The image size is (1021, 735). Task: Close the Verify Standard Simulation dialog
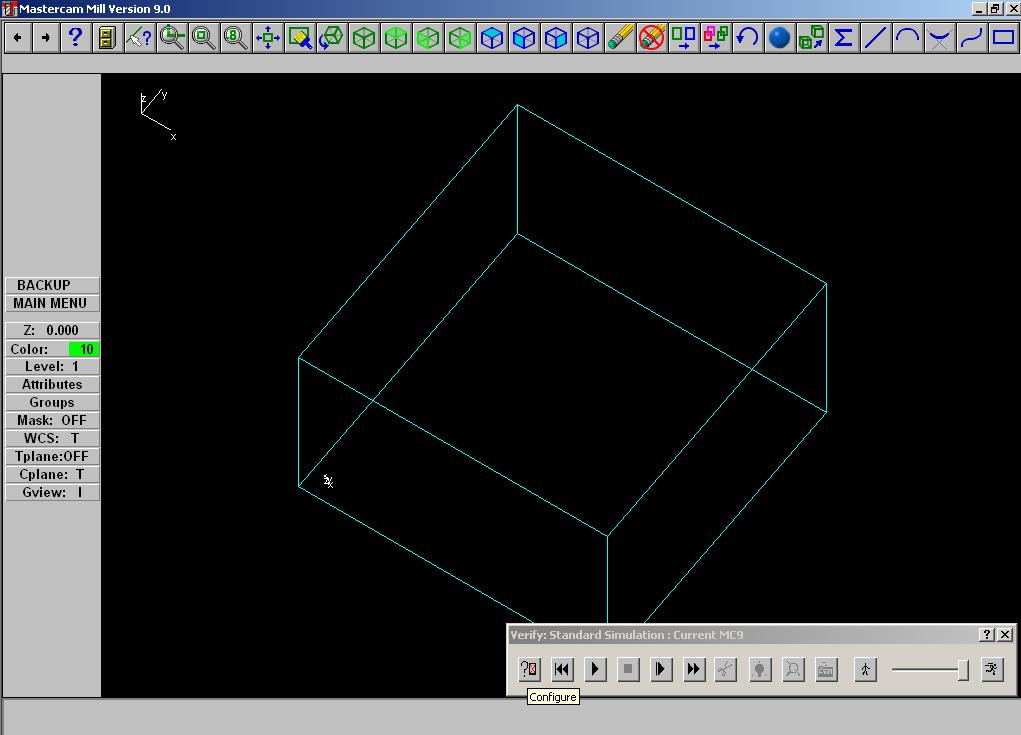(1005, 634)
